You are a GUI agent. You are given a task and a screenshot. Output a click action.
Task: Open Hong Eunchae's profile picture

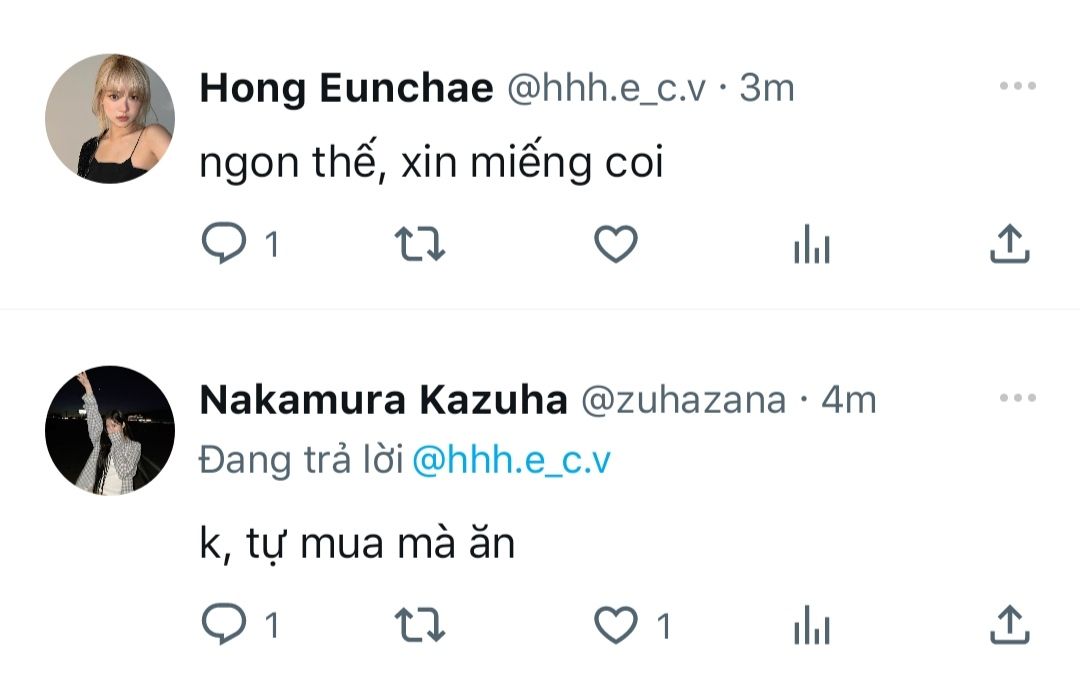point(110,118)
